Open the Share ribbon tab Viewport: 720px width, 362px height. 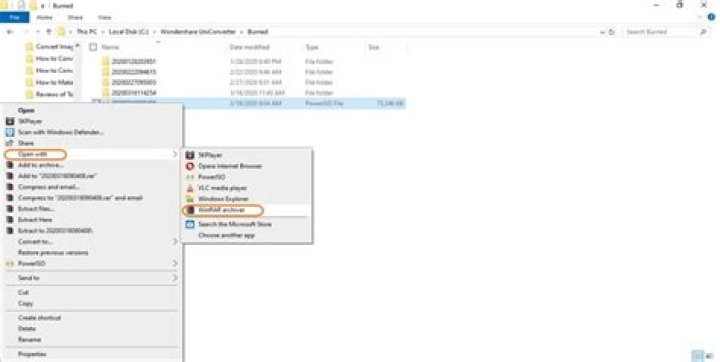[x=75, y=17]
